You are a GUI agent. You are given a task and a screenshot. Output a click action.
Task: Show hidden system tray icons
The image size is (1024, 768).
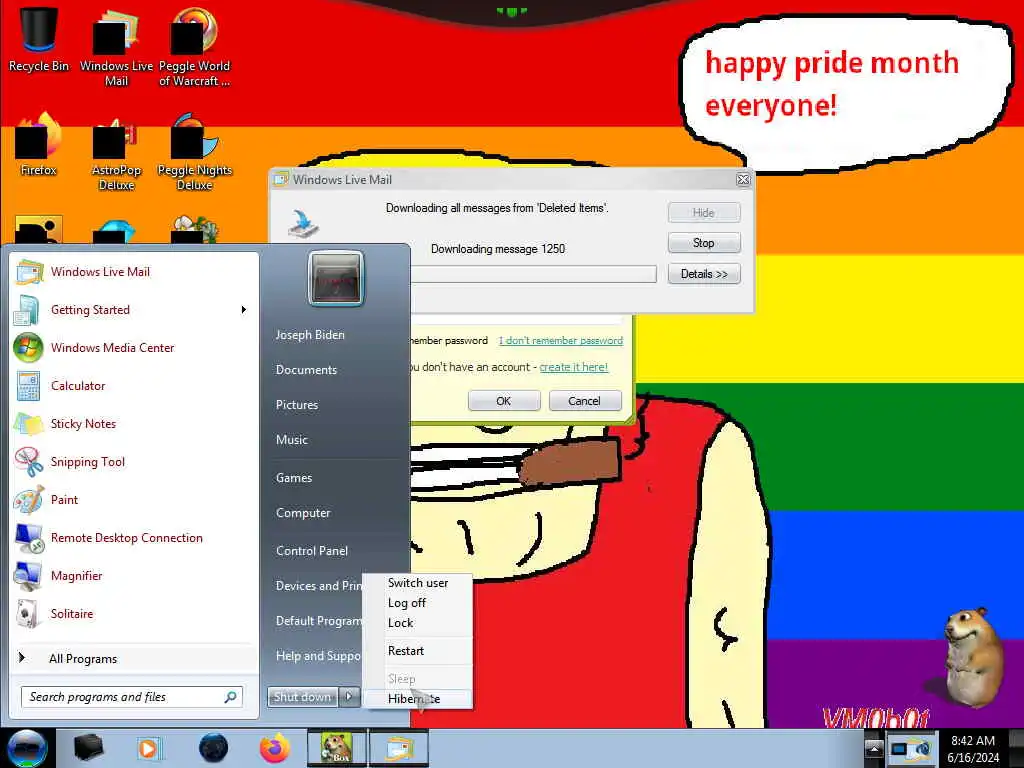[x=874, y=748]
